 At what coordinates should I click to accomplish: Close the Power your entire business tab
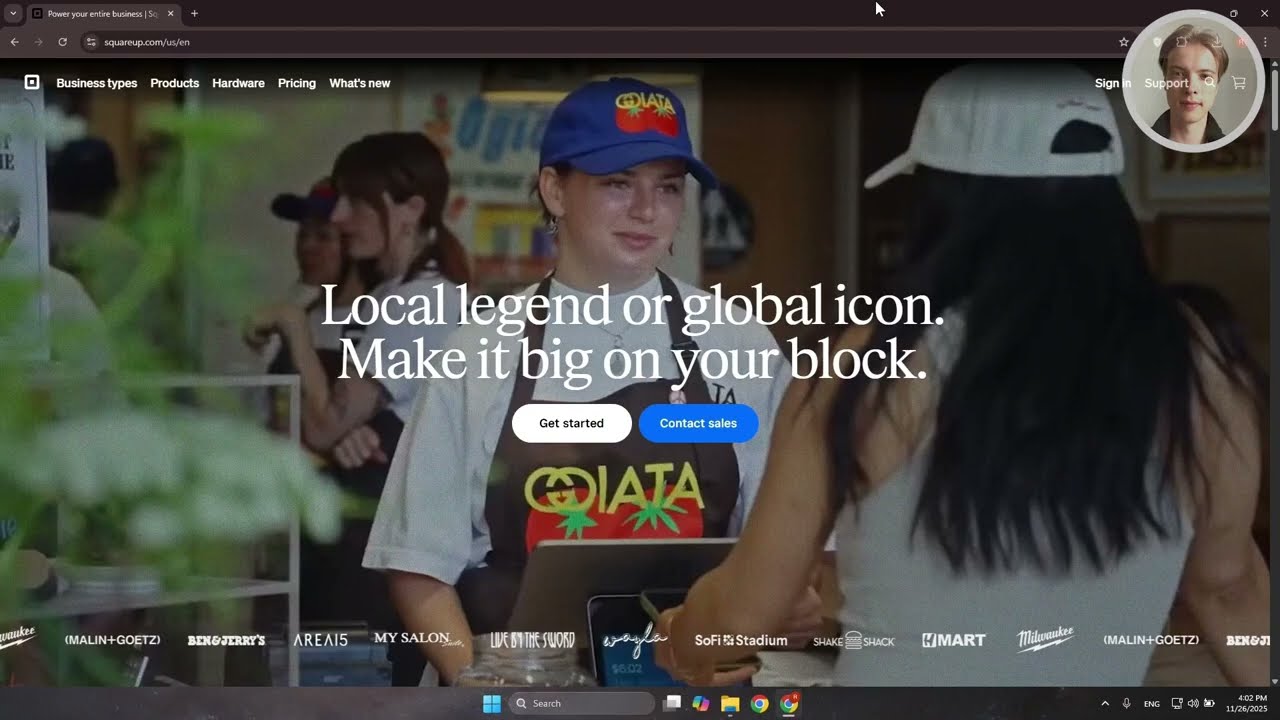[170, 14]
